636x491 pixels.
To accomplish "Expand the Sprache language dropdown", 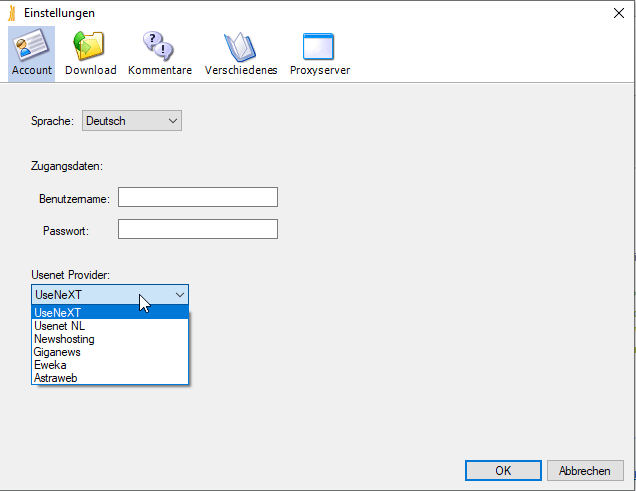I will coord(132,121).
